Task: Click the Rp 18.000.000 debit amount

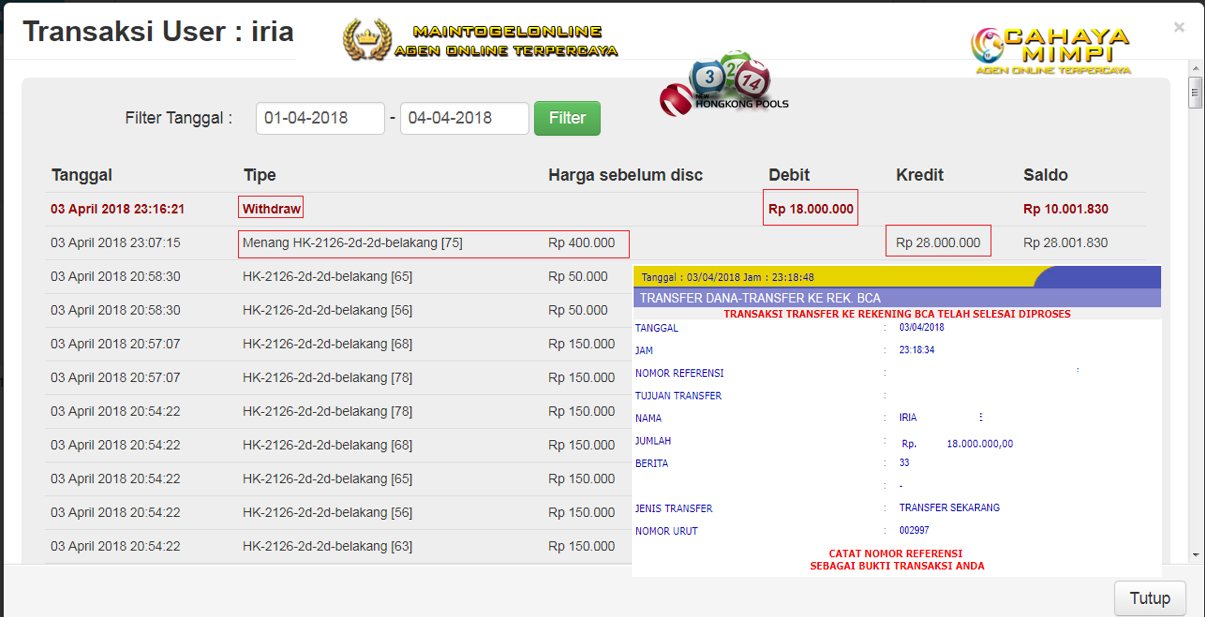Action: (x=810, y=209)
